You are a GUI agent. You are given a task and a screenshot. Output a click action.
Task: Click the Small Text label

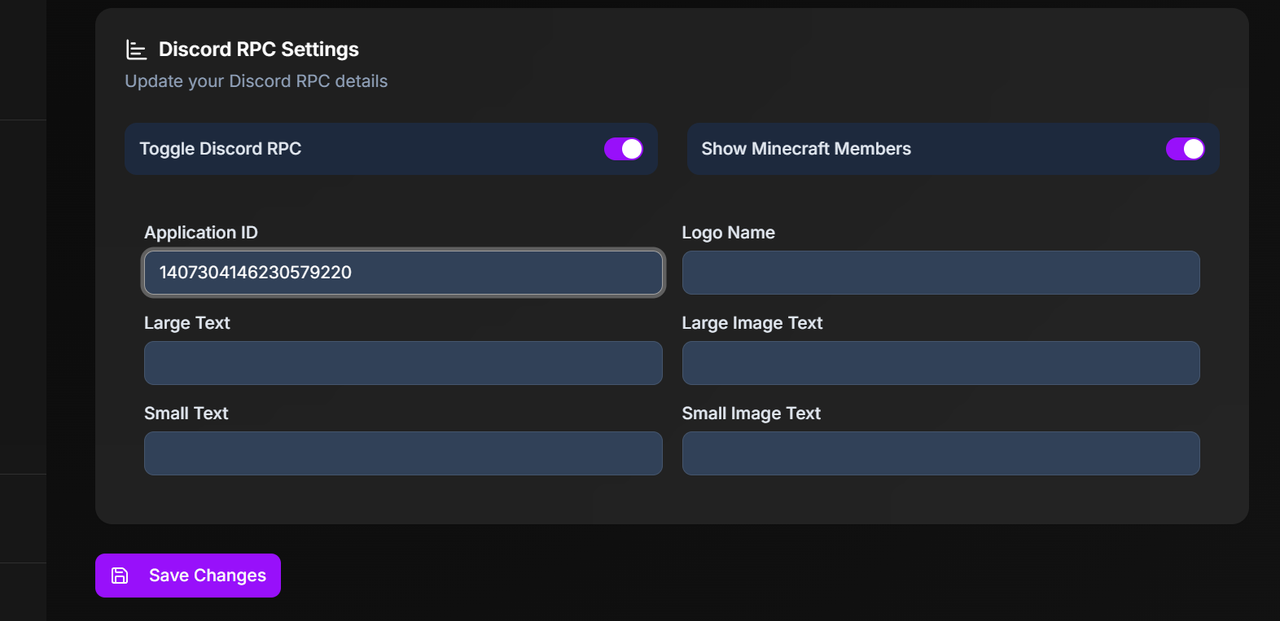click(x=186, y=413)
